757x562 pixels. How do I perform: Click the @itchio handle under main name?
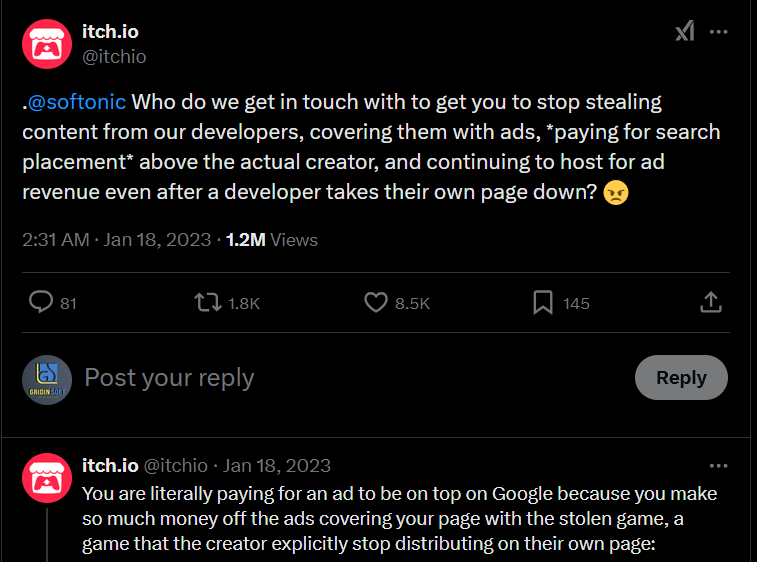[x=114, y=57]
